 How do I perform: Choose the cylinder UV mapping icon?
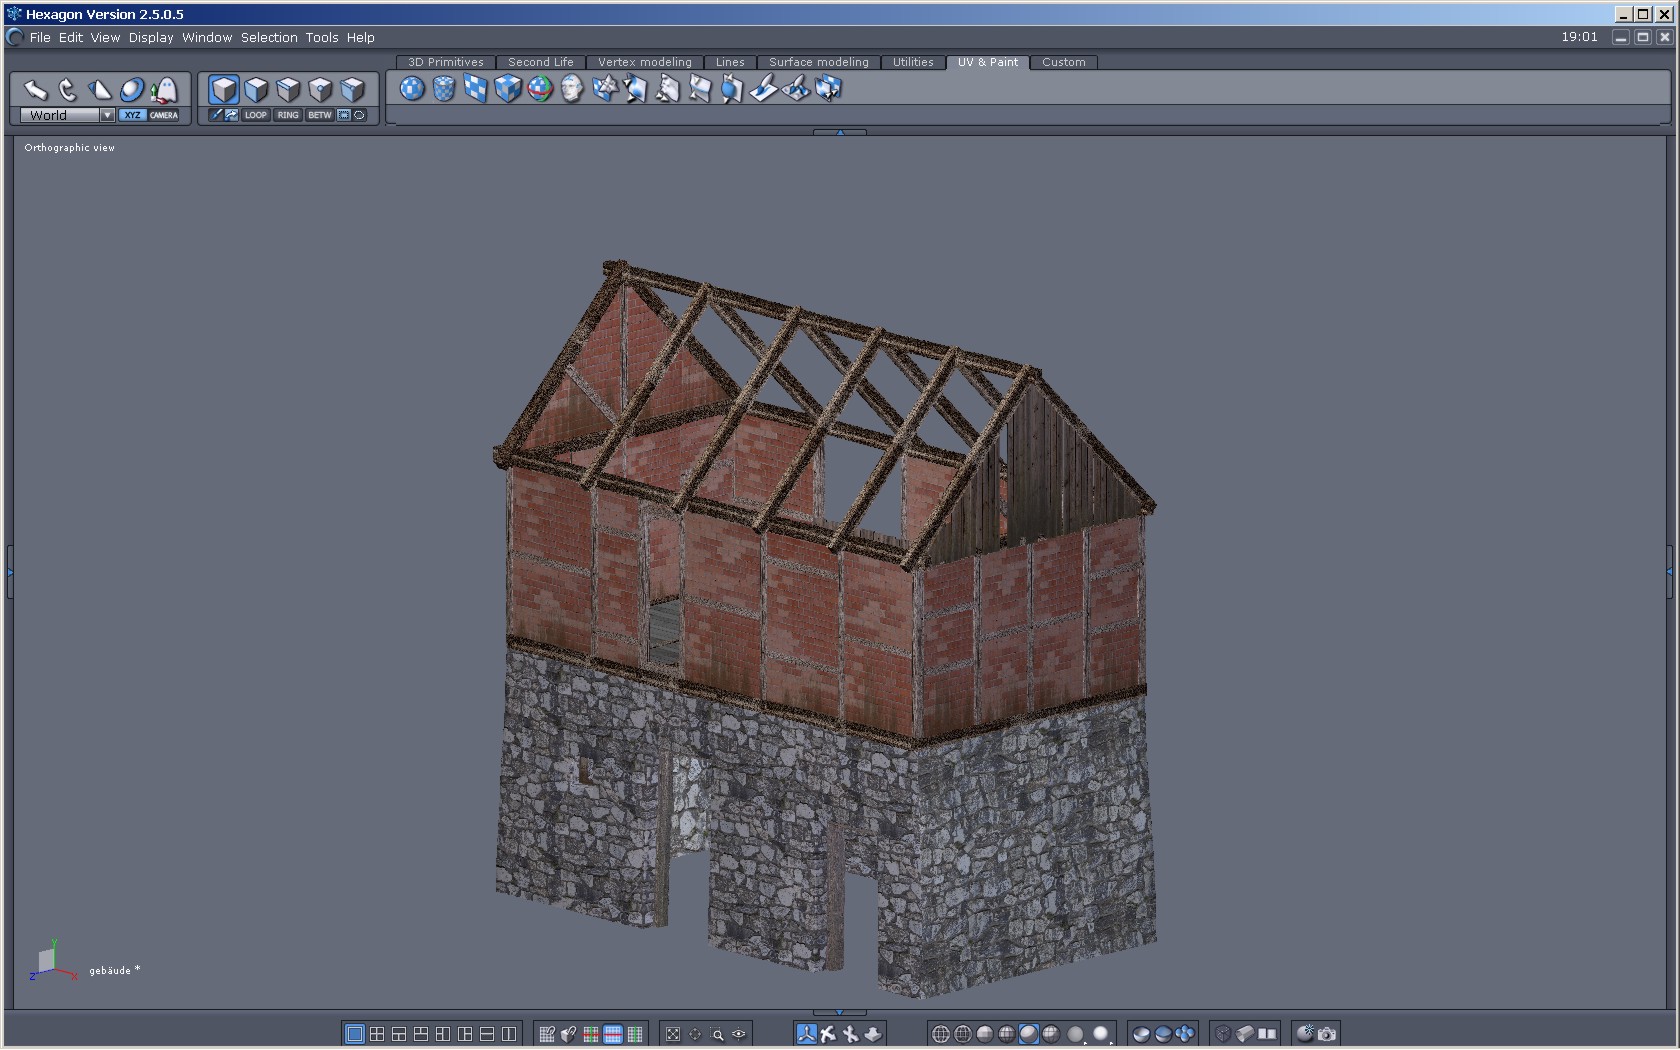(x=444, y=89)
